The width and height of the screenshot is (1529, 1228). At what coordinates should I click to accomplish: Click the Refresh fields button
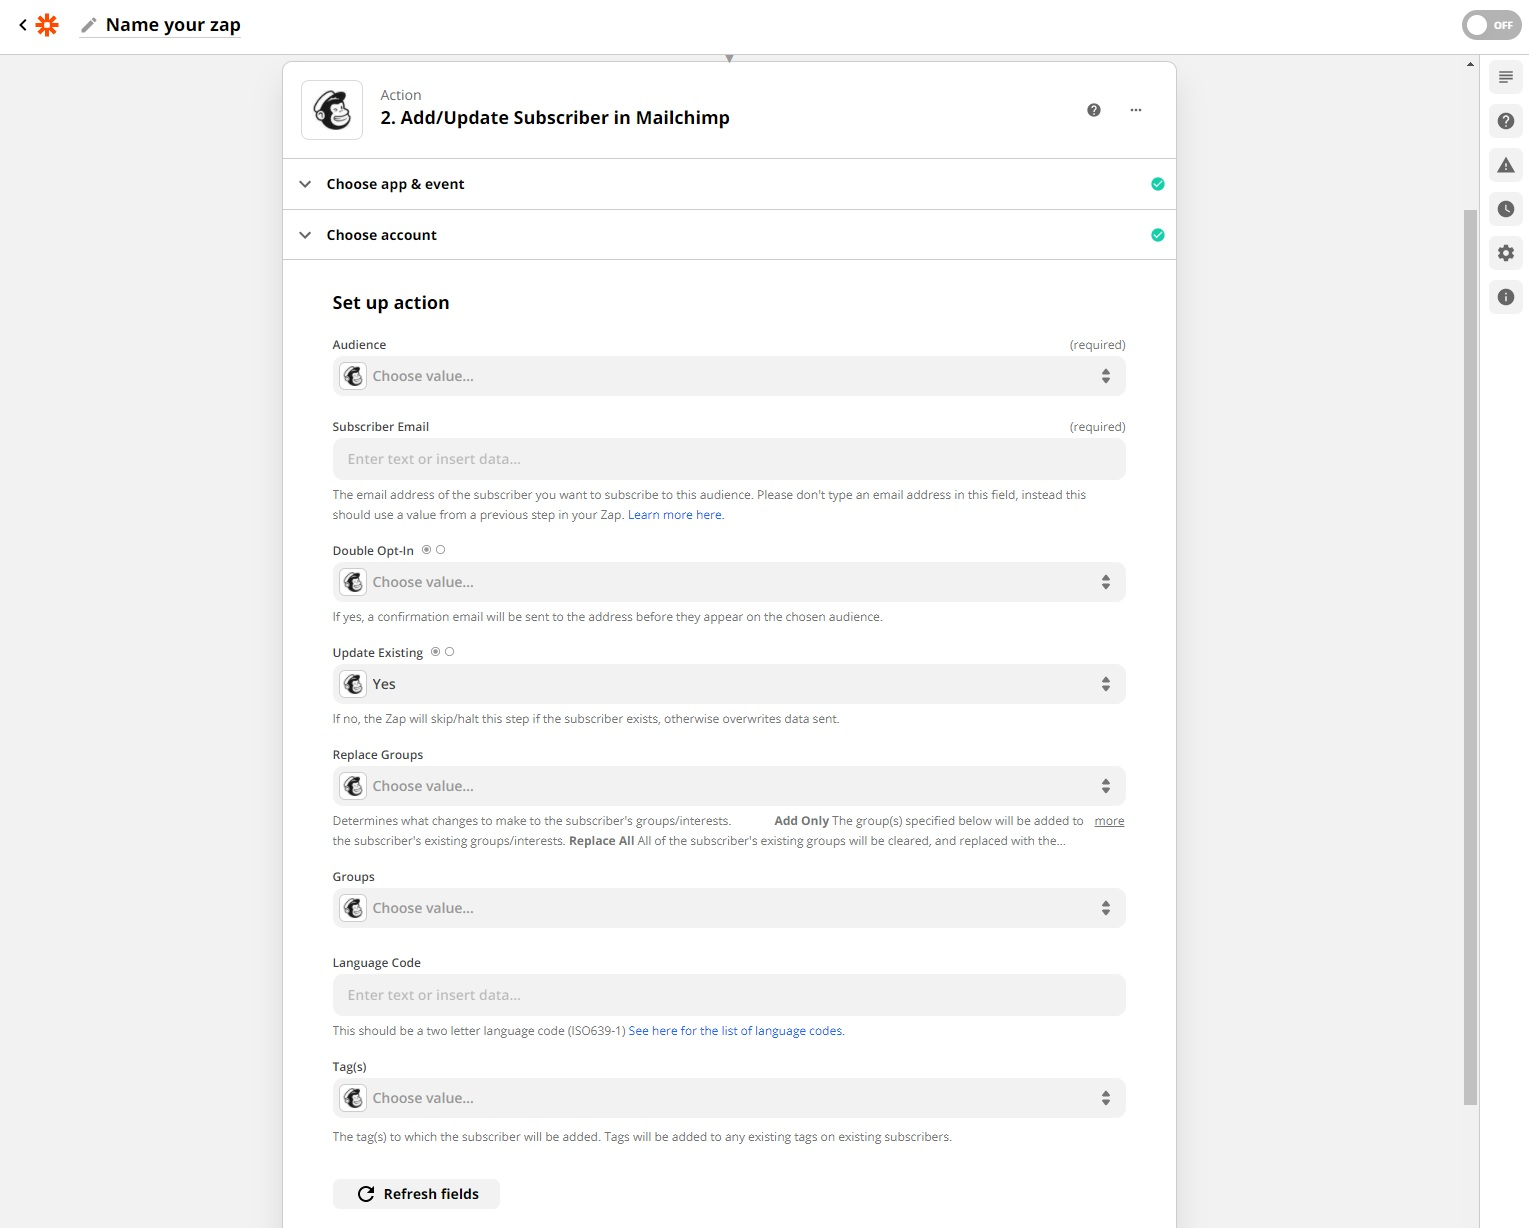coord(416,1194)
